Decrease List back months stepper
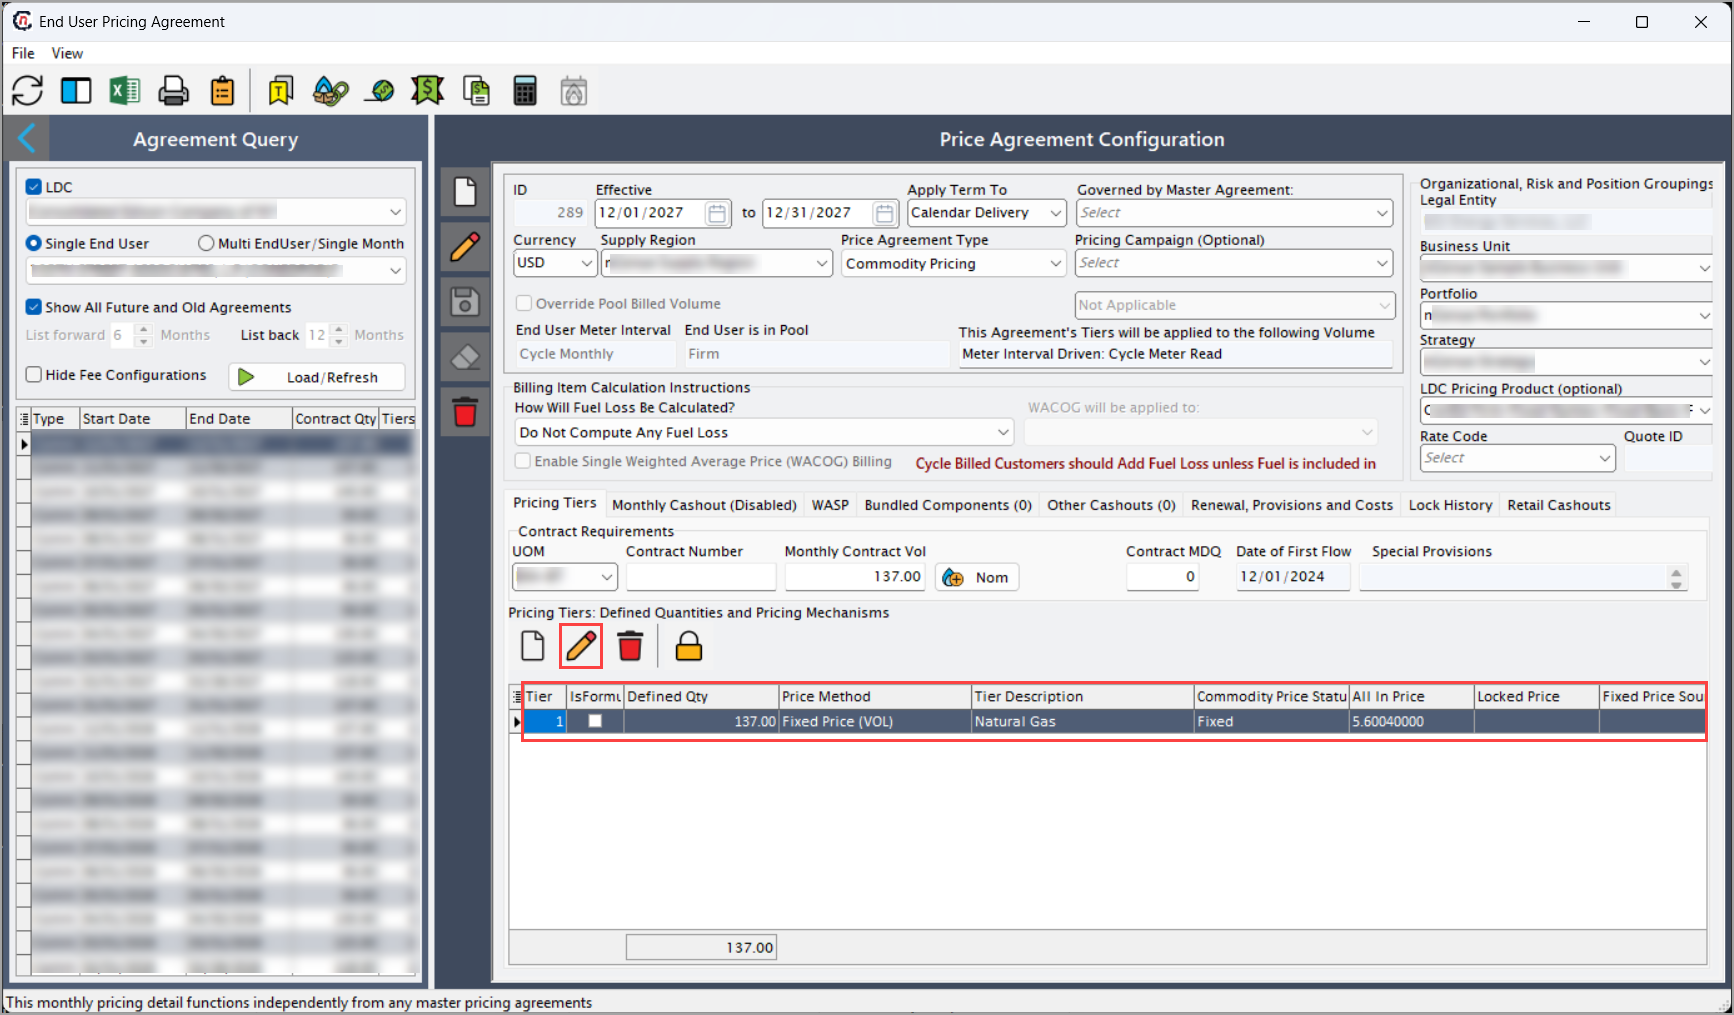 [x=339, y=341]
